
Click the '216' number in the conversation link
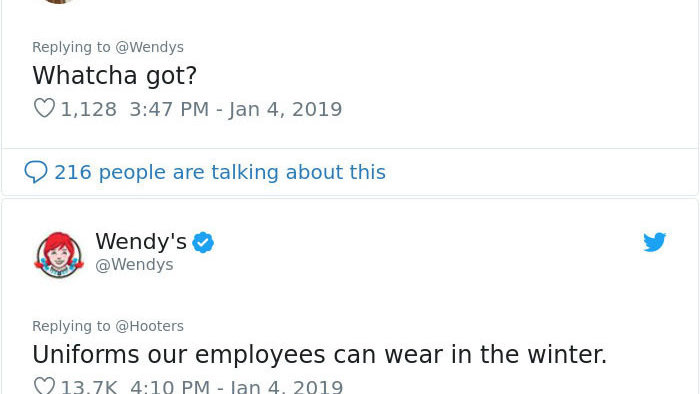click(73, 172)
